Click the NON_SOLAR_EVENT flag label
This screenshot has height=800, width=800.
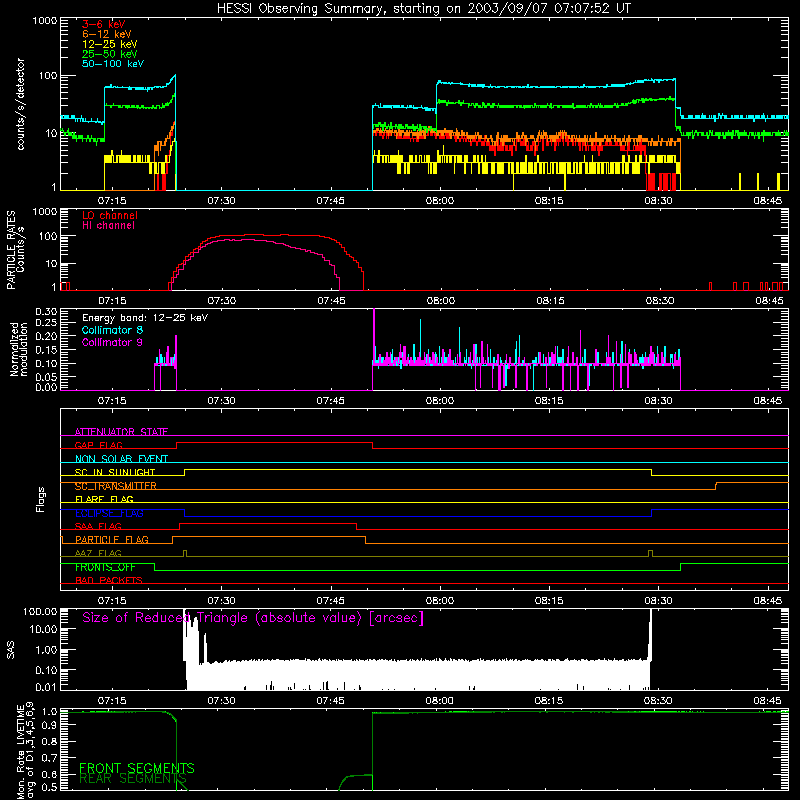(121, 459)
